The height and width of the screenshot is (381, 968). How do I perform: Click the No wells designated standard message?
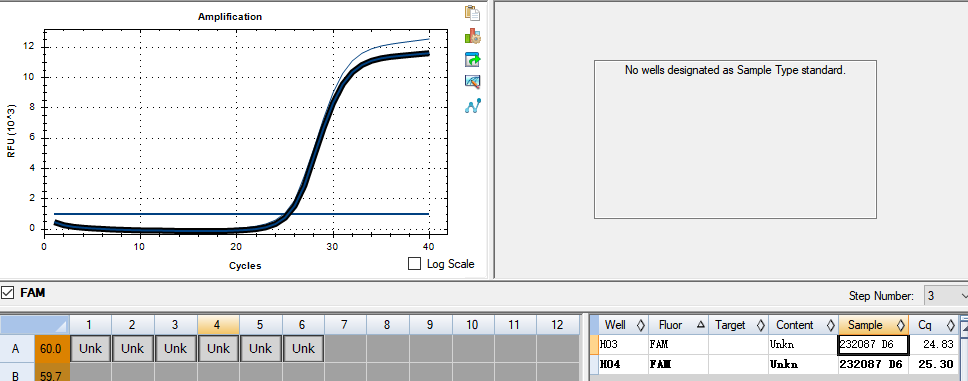(735, 70)
